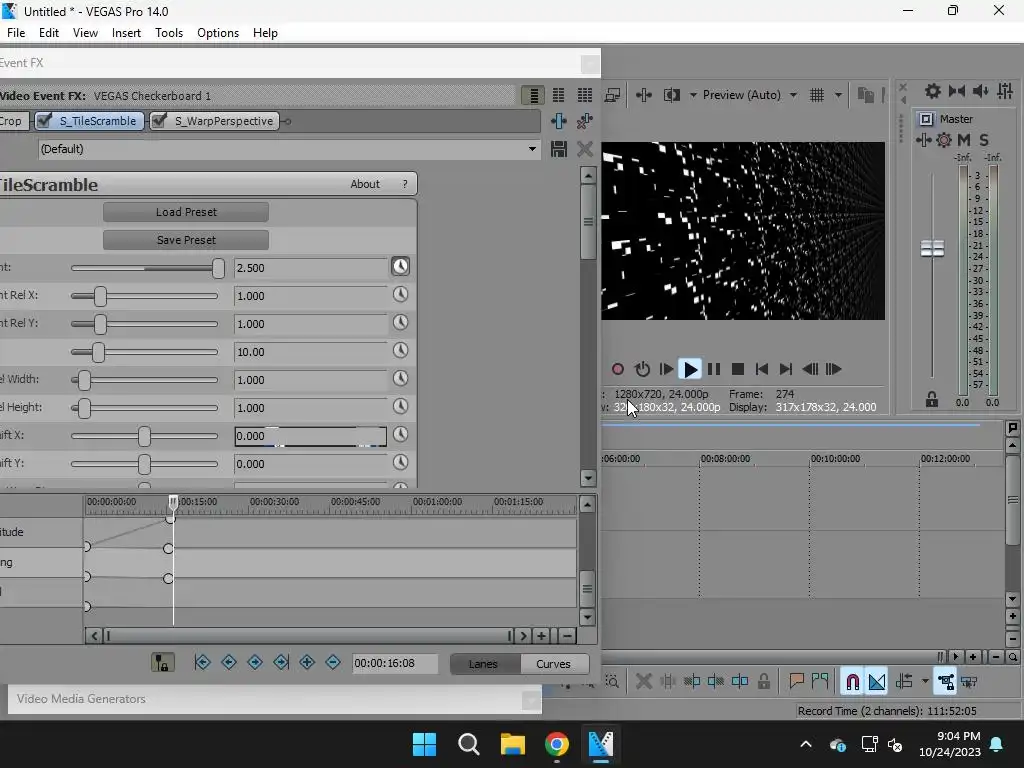
Task: Click the Load Preset button
Action: tap(186, 212)
